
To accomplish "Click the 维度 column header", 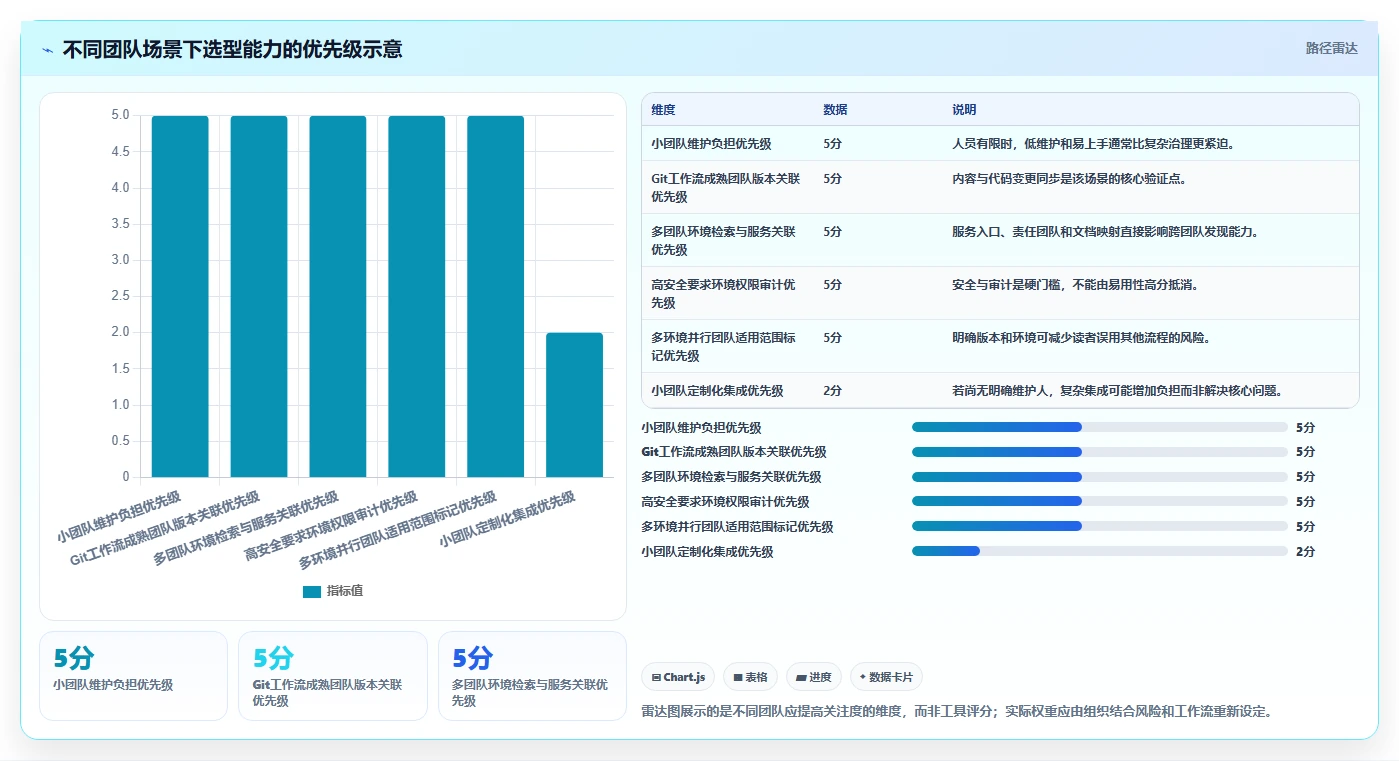I will pos(663,110).
